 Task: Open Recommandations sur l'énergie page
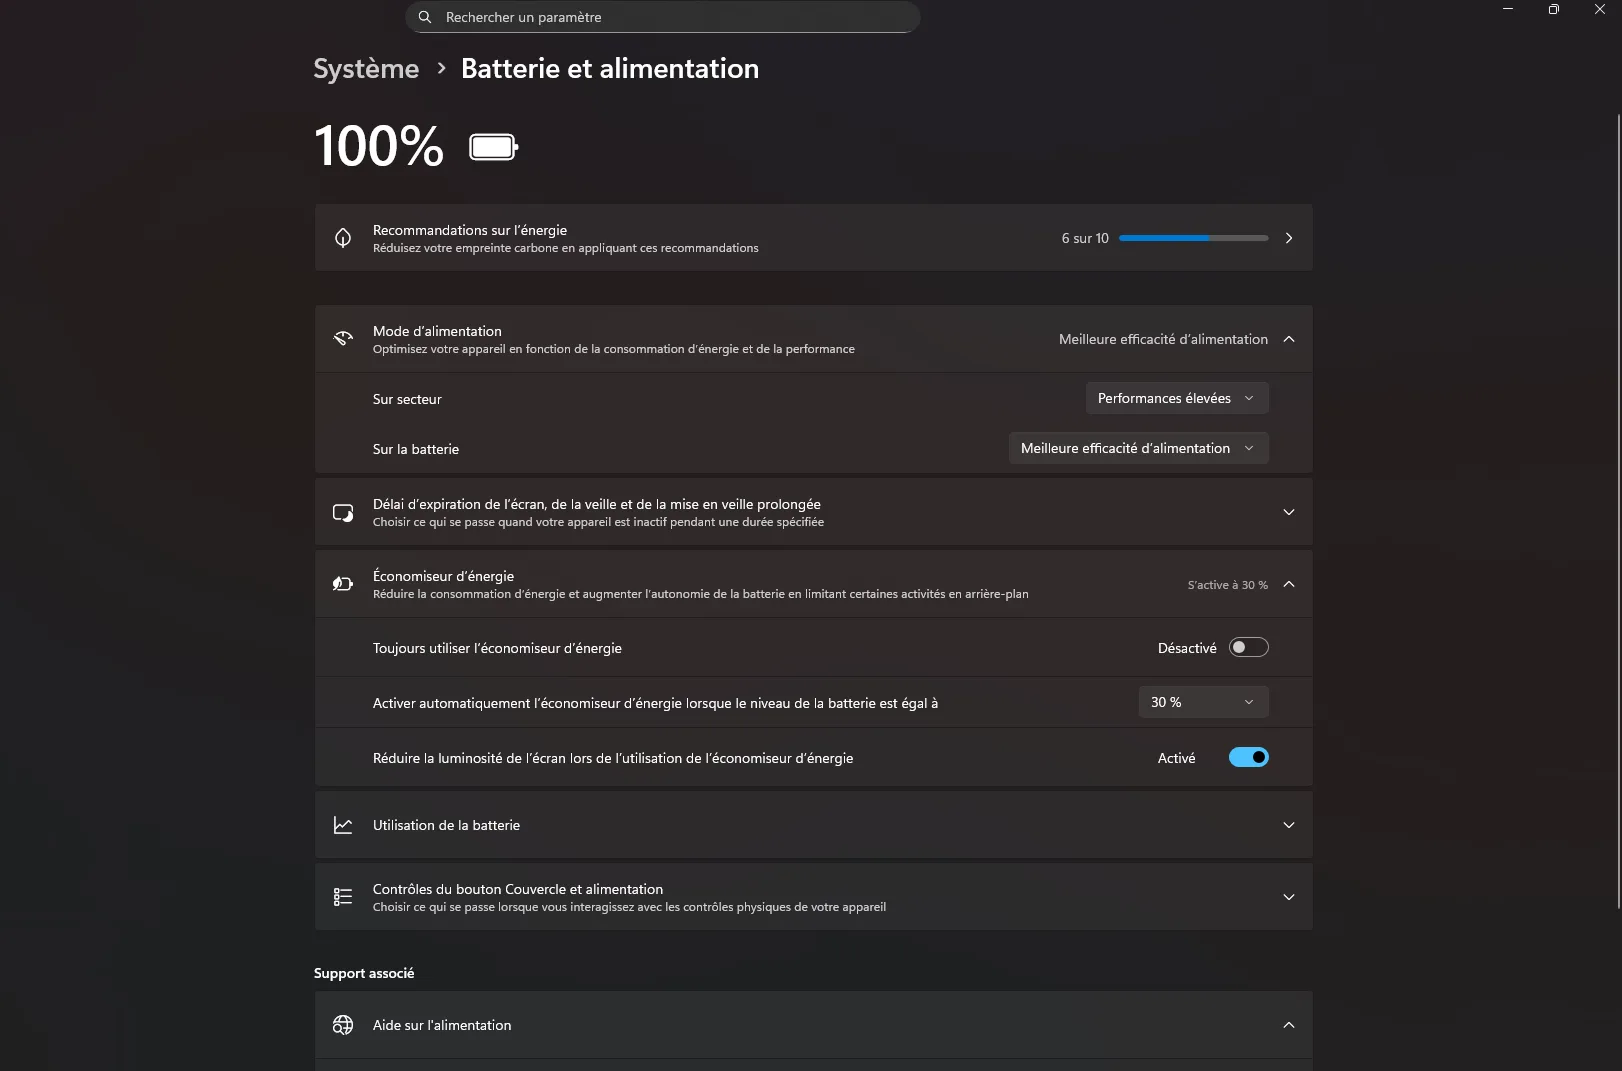click(x=1288, y=238)
